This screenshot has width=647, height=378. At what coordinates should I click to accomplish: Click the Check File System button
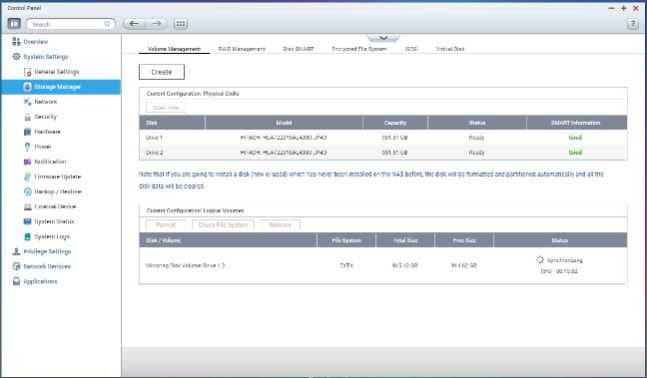[x=223, y=225]
